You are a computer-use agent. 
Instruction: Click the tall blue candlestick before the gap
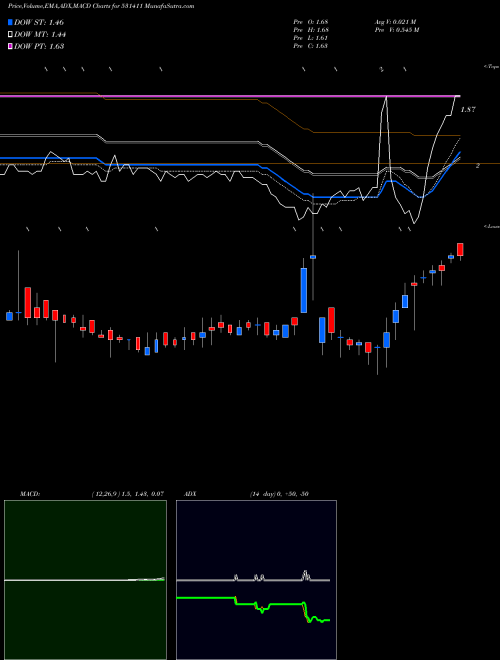pyautogui.click(x=303, y=290)
